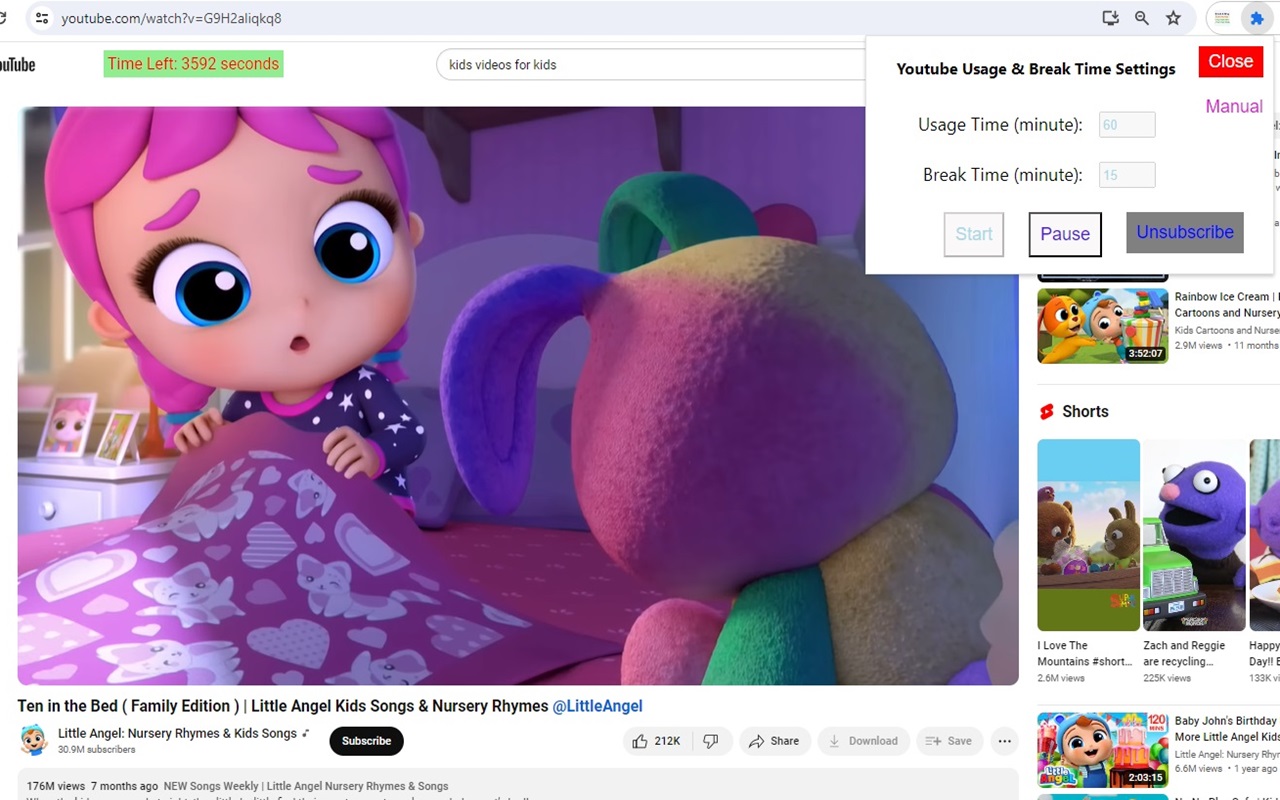Click the Break Time minute input field
The width and height of the screenshot is (1280, 800).
1127,175
